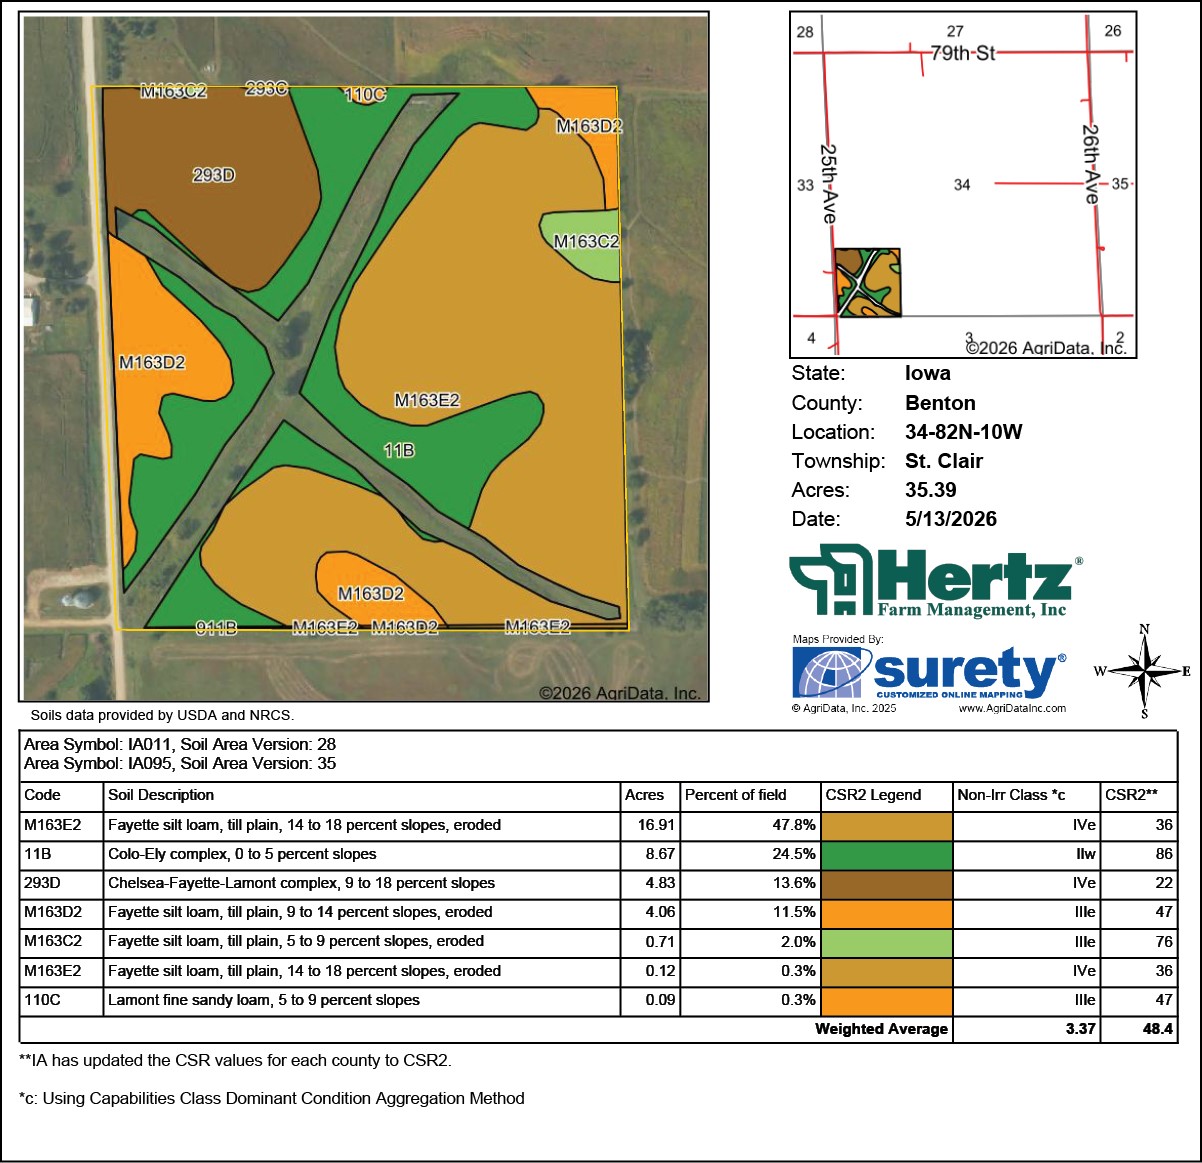
Task: Click the Colo-Ely complex soil description
Action: pyautogui.click(x=242, y=855)
